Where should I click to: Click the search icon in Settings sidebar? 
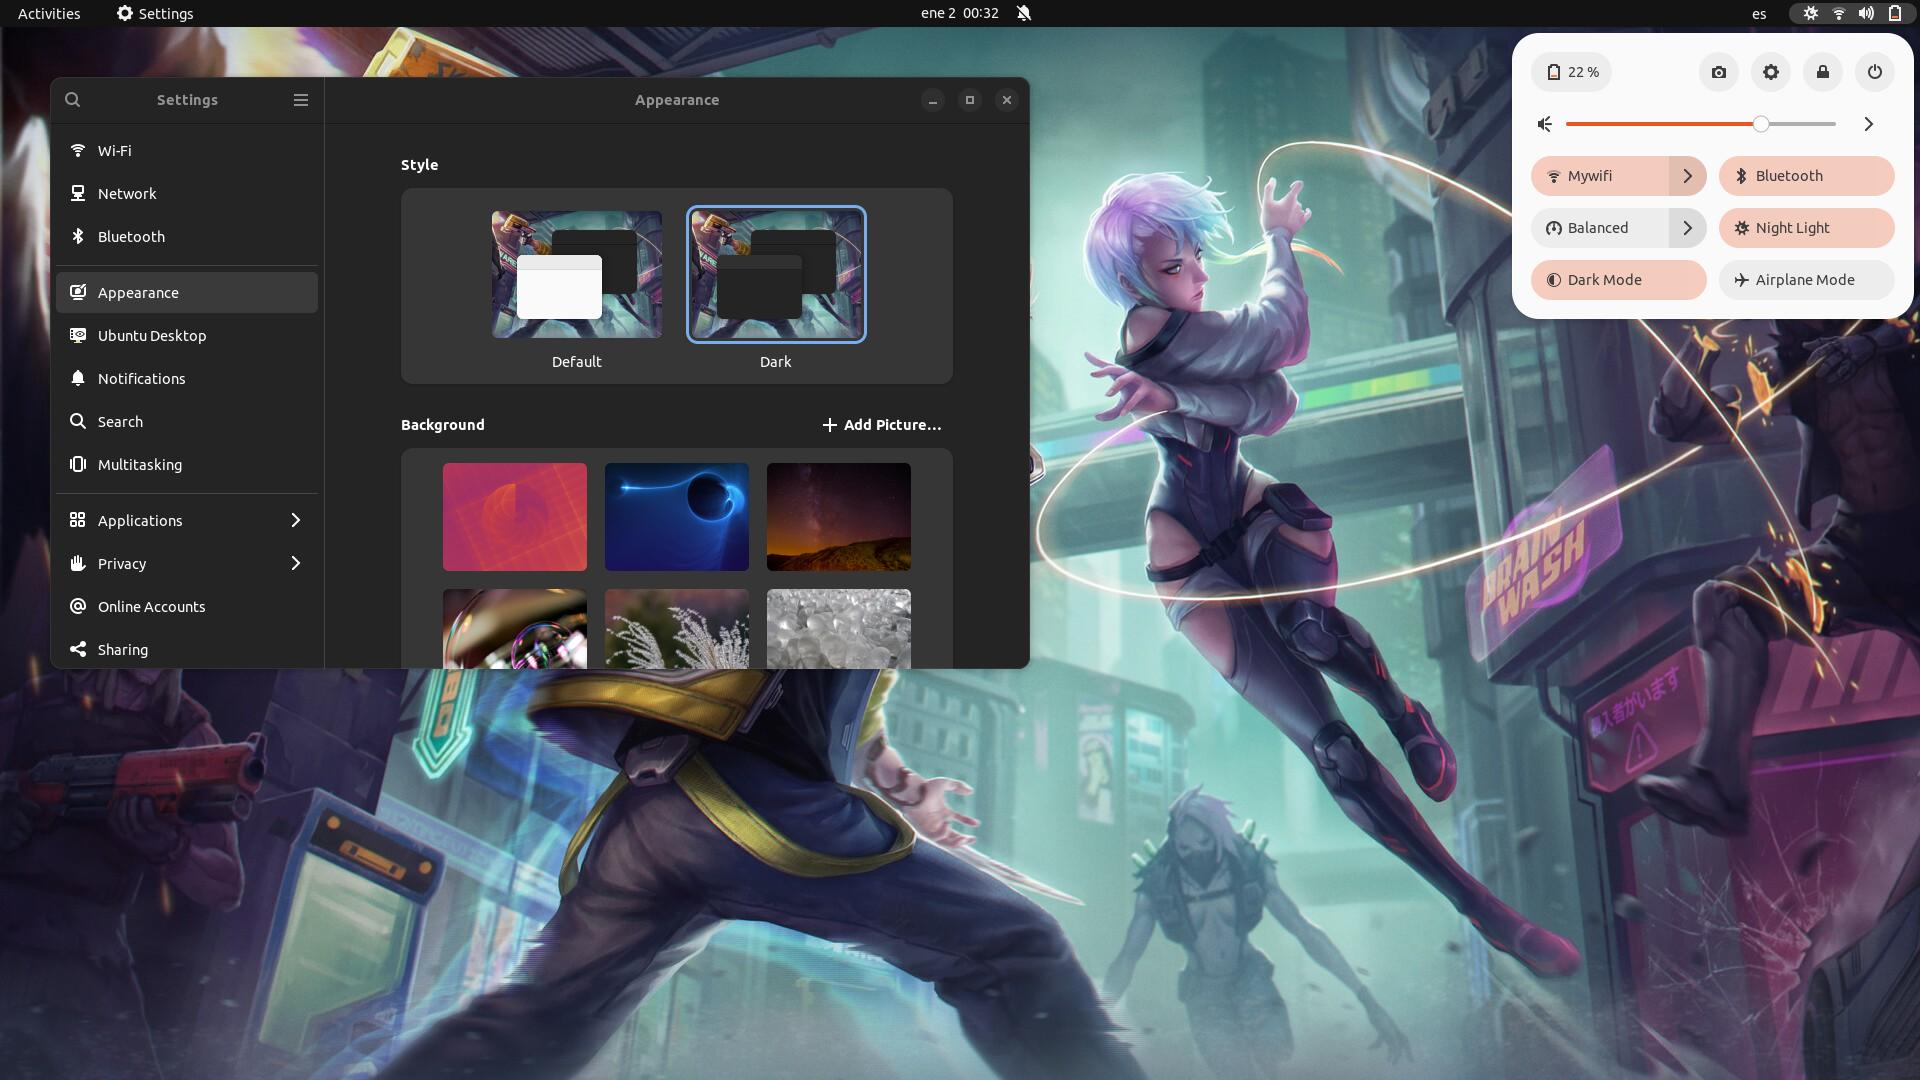point(72,100)
